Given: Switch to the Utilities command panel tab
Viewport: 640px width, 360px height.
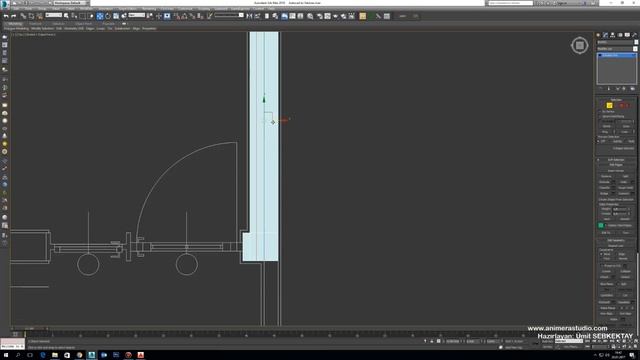Looking at the screenshot, I should pyautogui.click(x=634, y=35).
